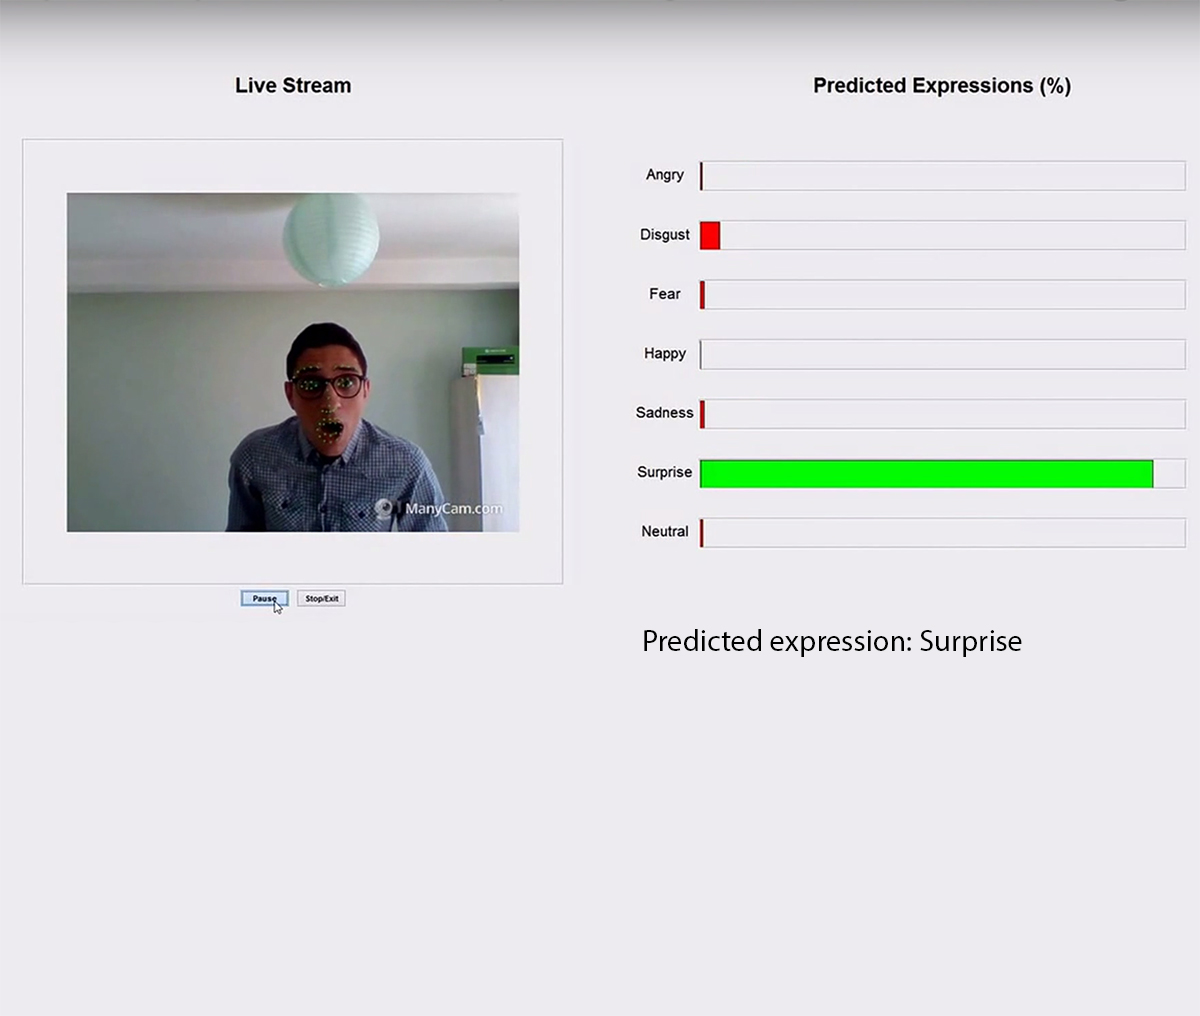Click the Happy percentage bar
The image size is (1200, 1016).
pos(942,354)
